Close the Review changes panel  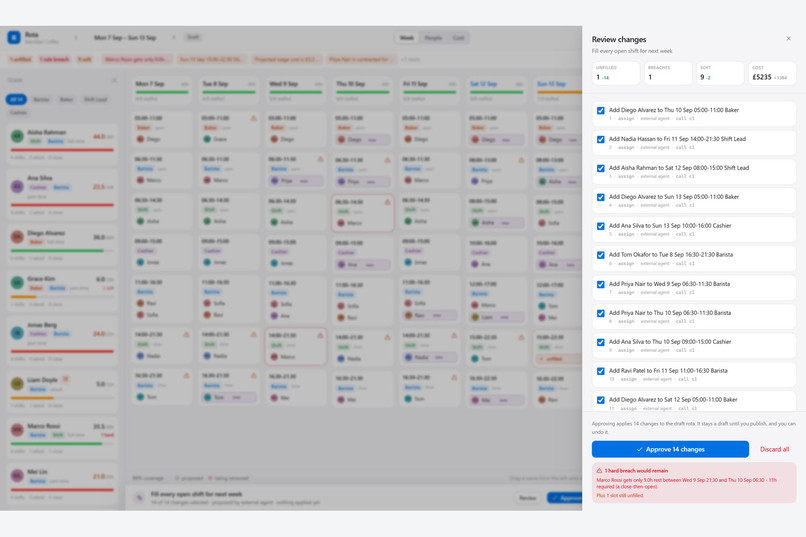pyautogui.click(x=788, y=39)
